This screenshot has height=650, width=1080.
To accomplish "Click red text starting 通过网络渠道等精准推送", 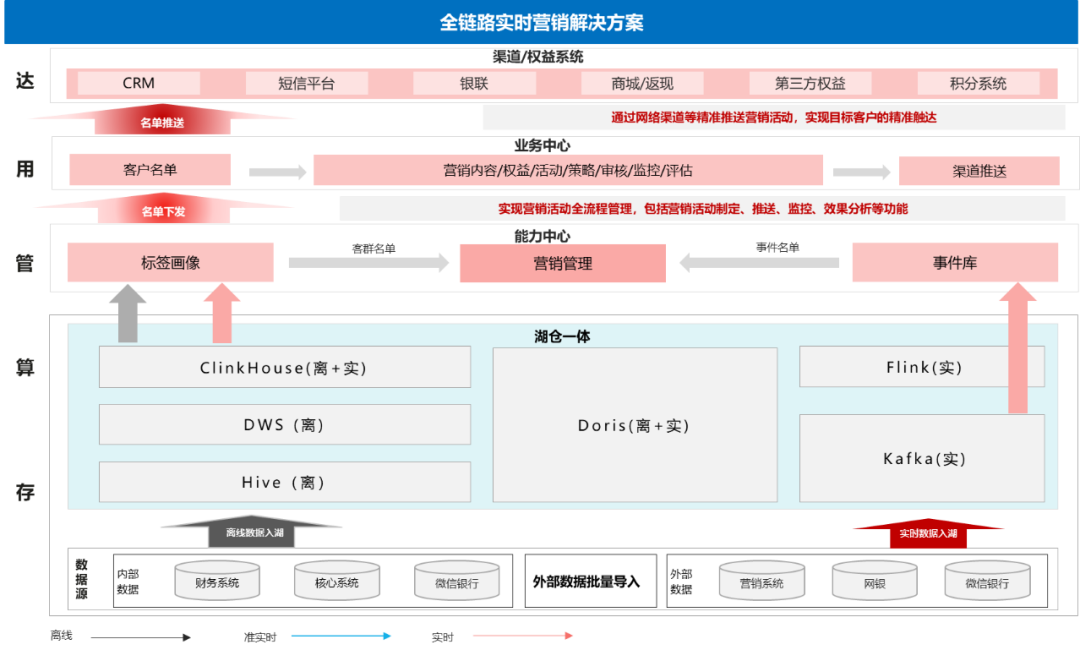I will point(773,117).
